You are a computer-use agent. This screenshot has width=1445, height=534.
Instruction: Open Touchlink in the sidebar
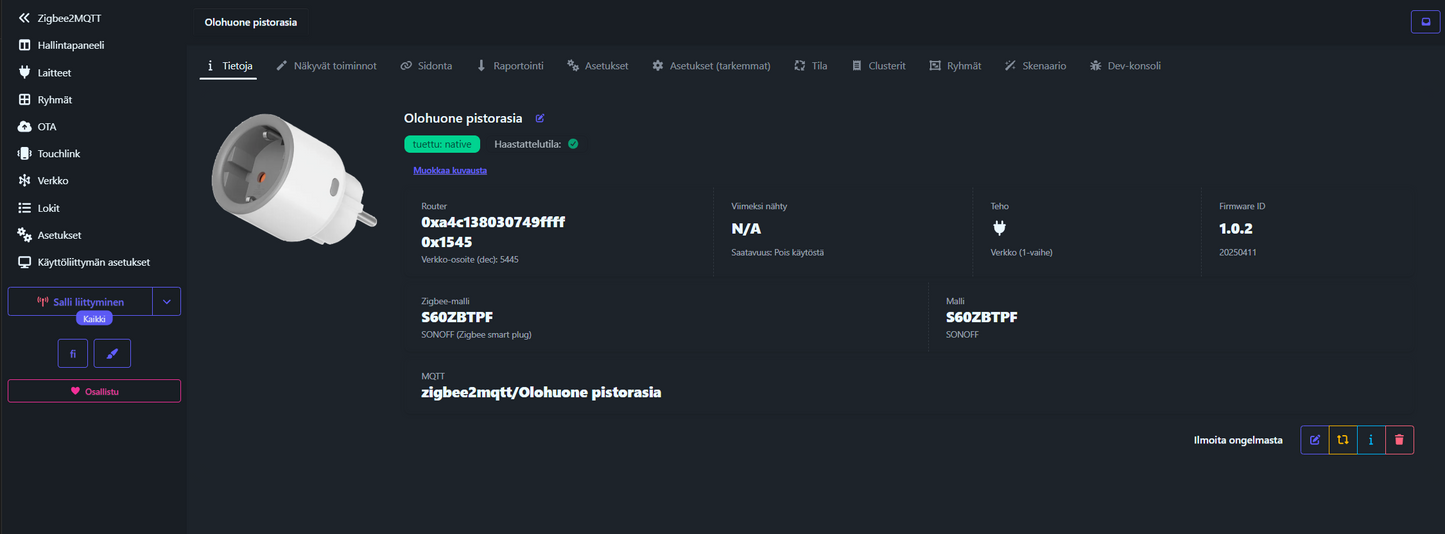pos(58,154)
